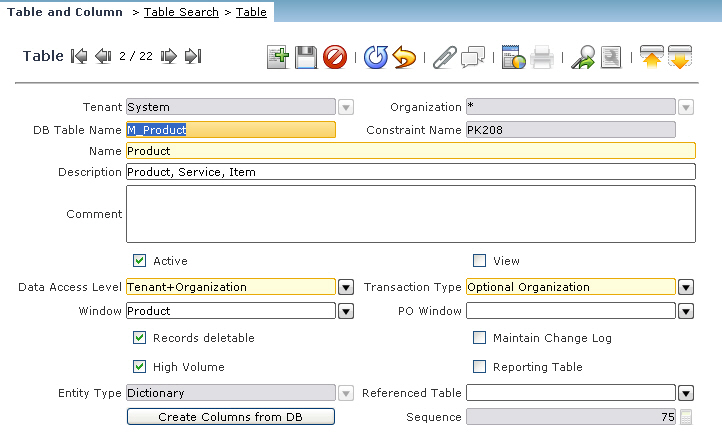The height and width of the screenshot is (436, 722).
Task: Click the printer icon
Action: click(x=542, y=57)
